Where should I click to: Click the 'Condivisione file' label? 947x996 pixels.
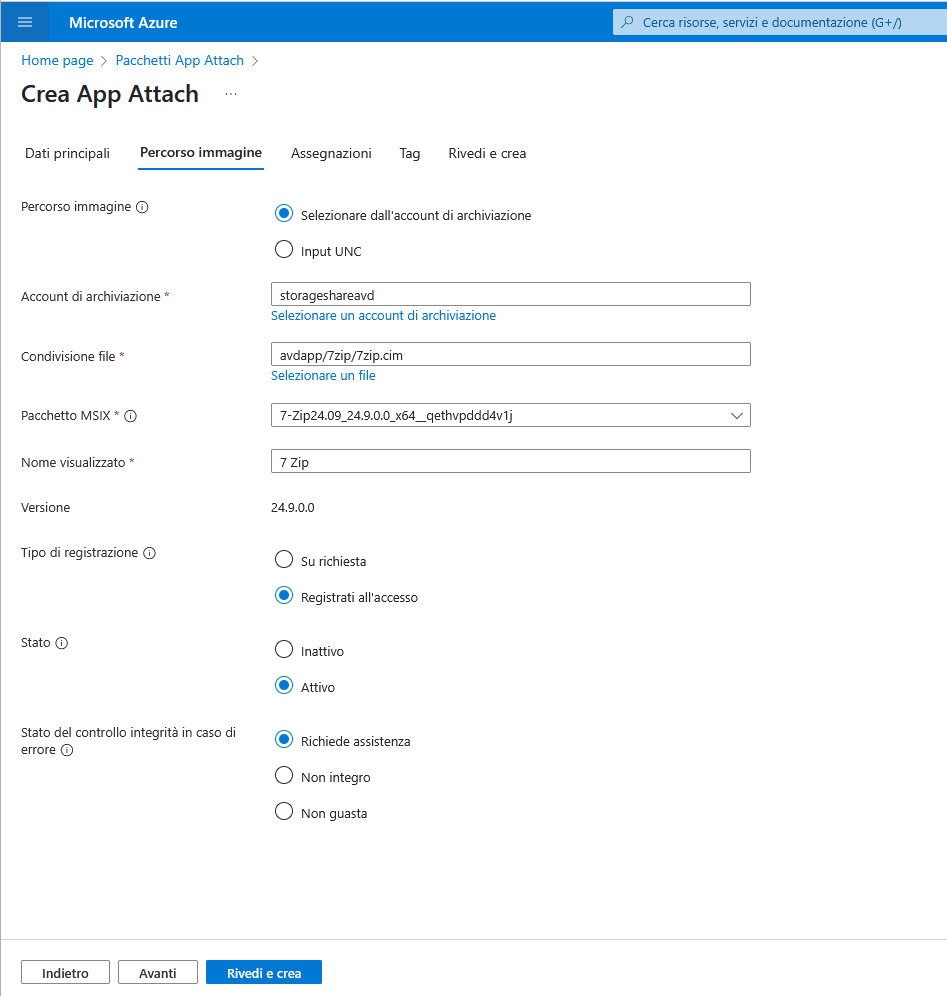click(68, 357)
